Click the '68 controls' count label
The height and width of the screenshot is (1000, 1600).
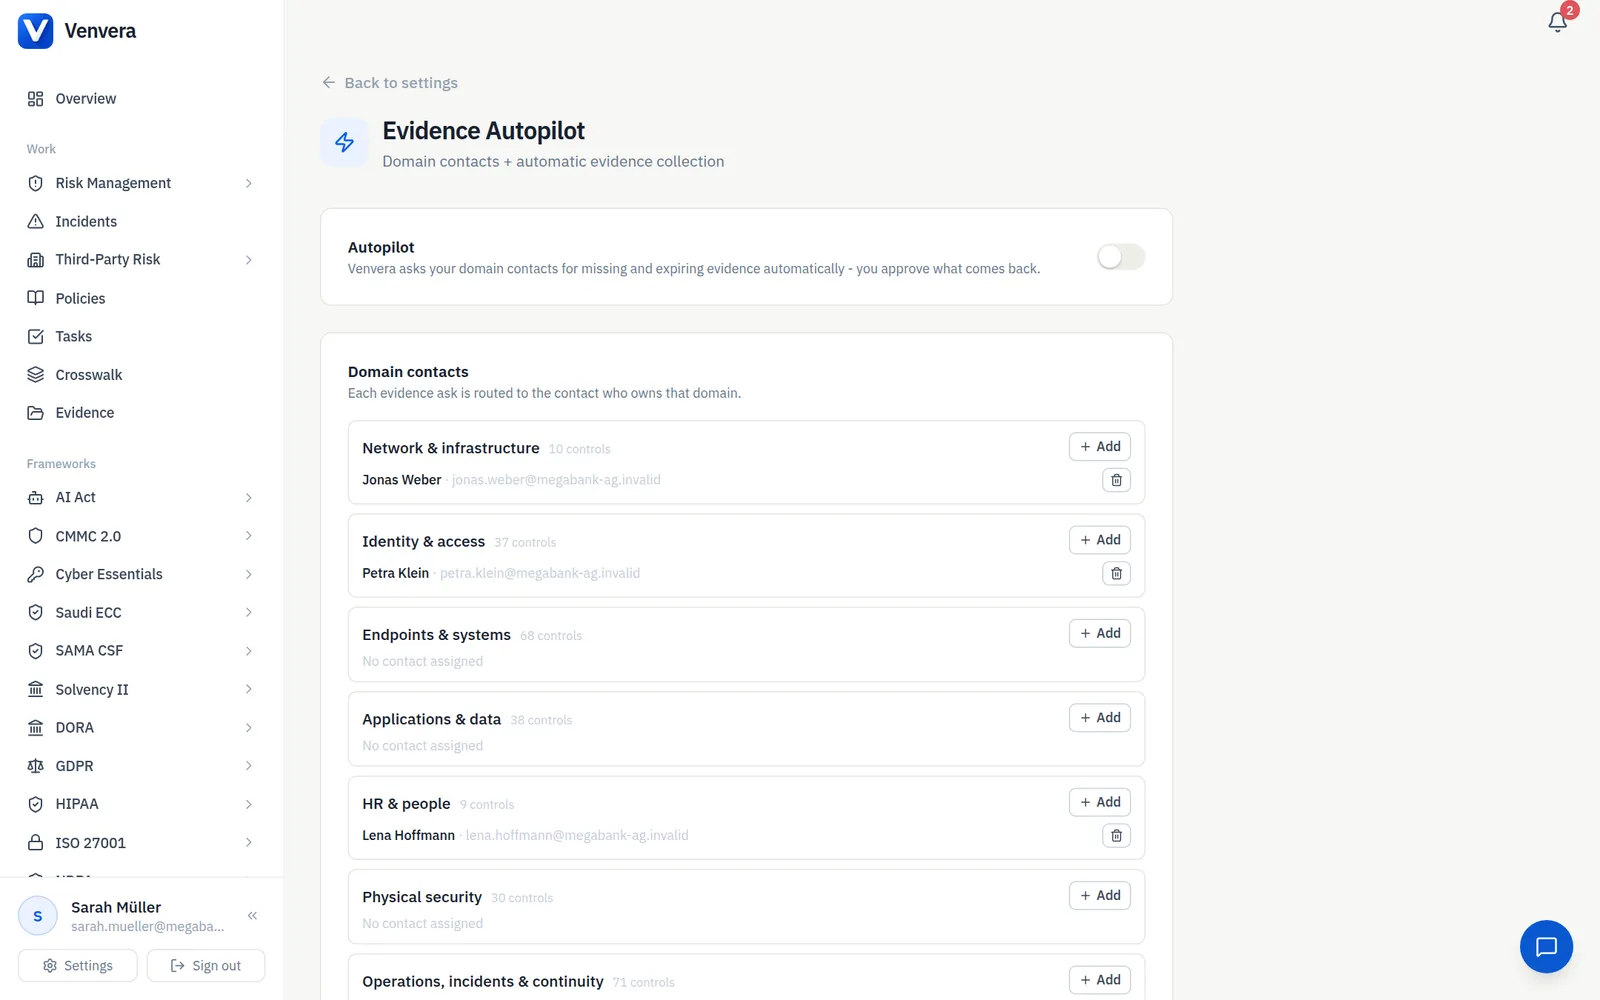pyautogui.click(x=551, y=636)
